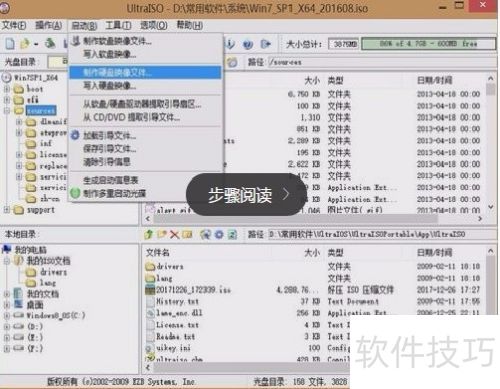
Task: Click the green up-folder icon in local toolbar
Action: (x=149, y=234)
